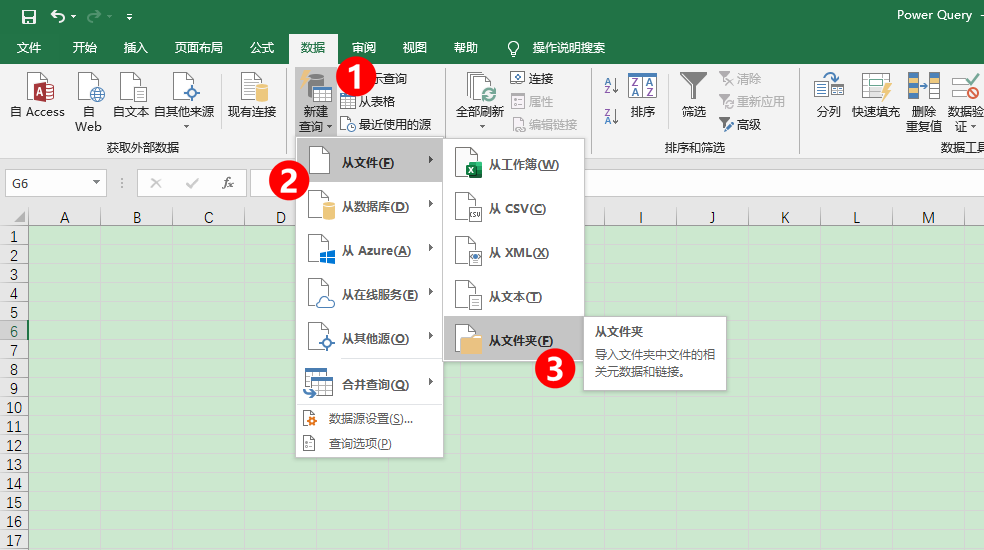Open the undo history dropdown arrow

(74, 16)
